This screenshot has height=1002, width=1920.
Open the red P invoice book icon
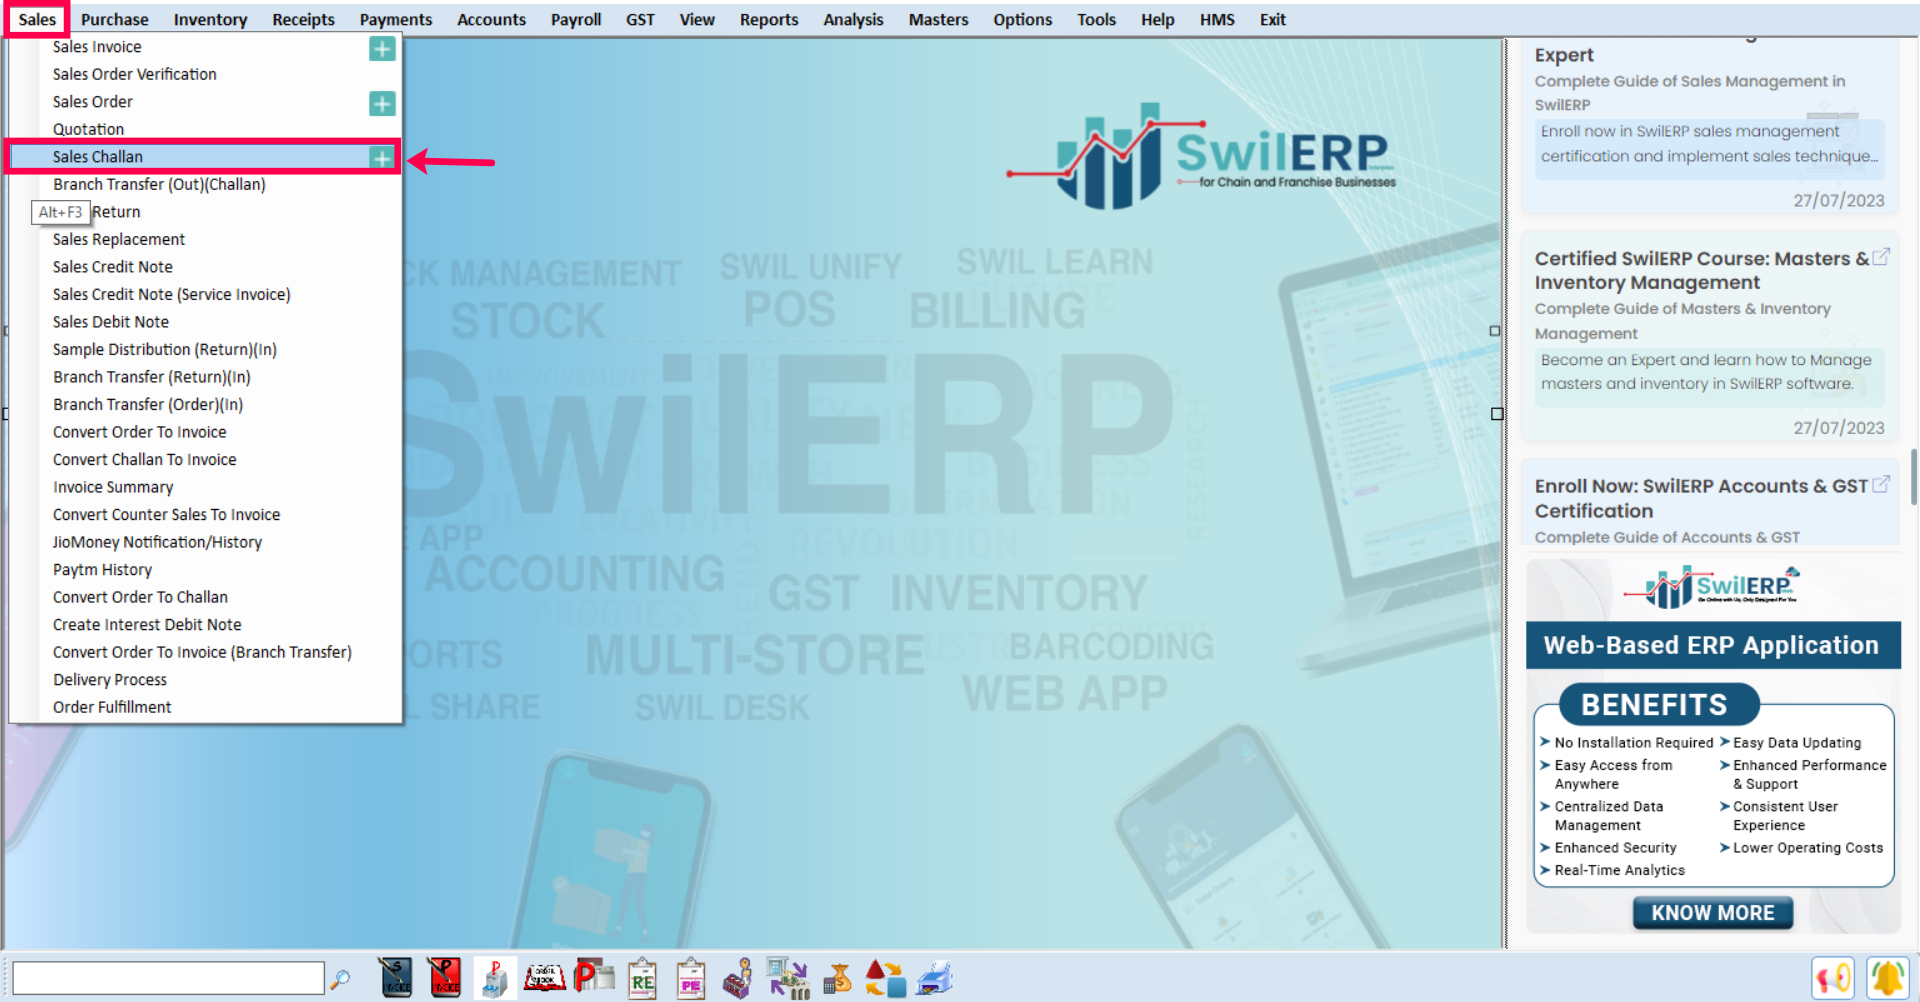(444, 978)
